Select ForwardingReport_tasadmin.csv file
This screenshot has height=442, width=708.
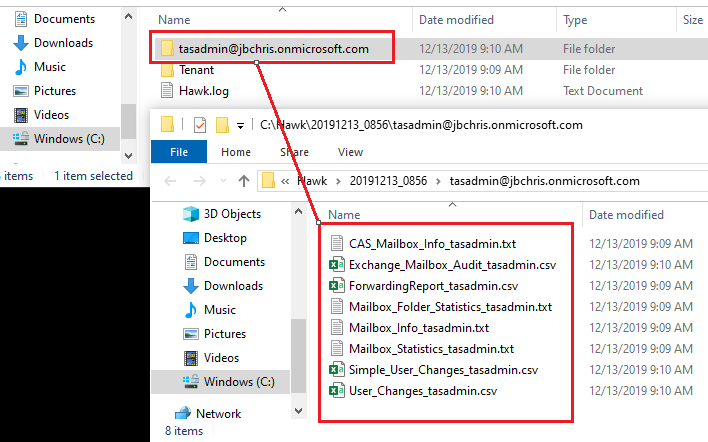(433, 286)
